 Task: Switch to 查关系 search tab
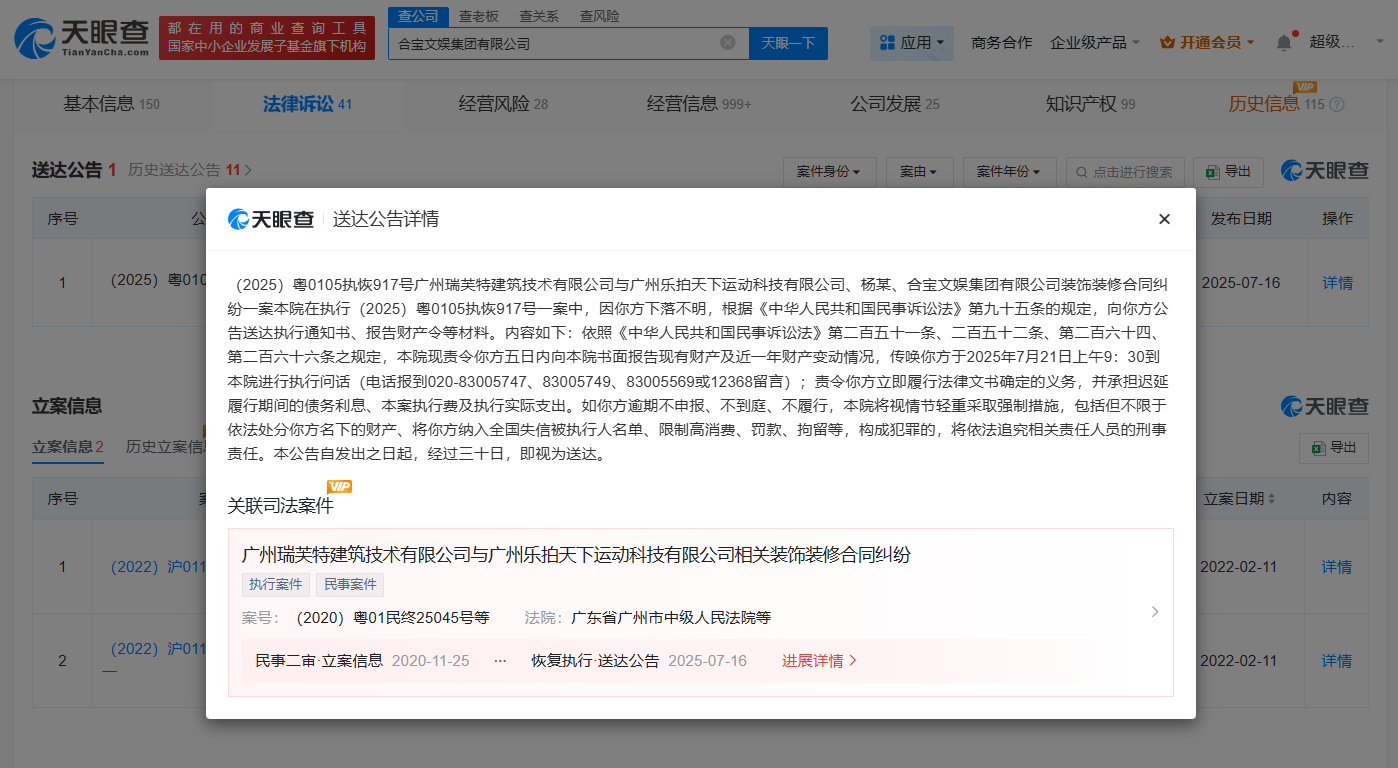pyautogui.click(x=539, y=16)
